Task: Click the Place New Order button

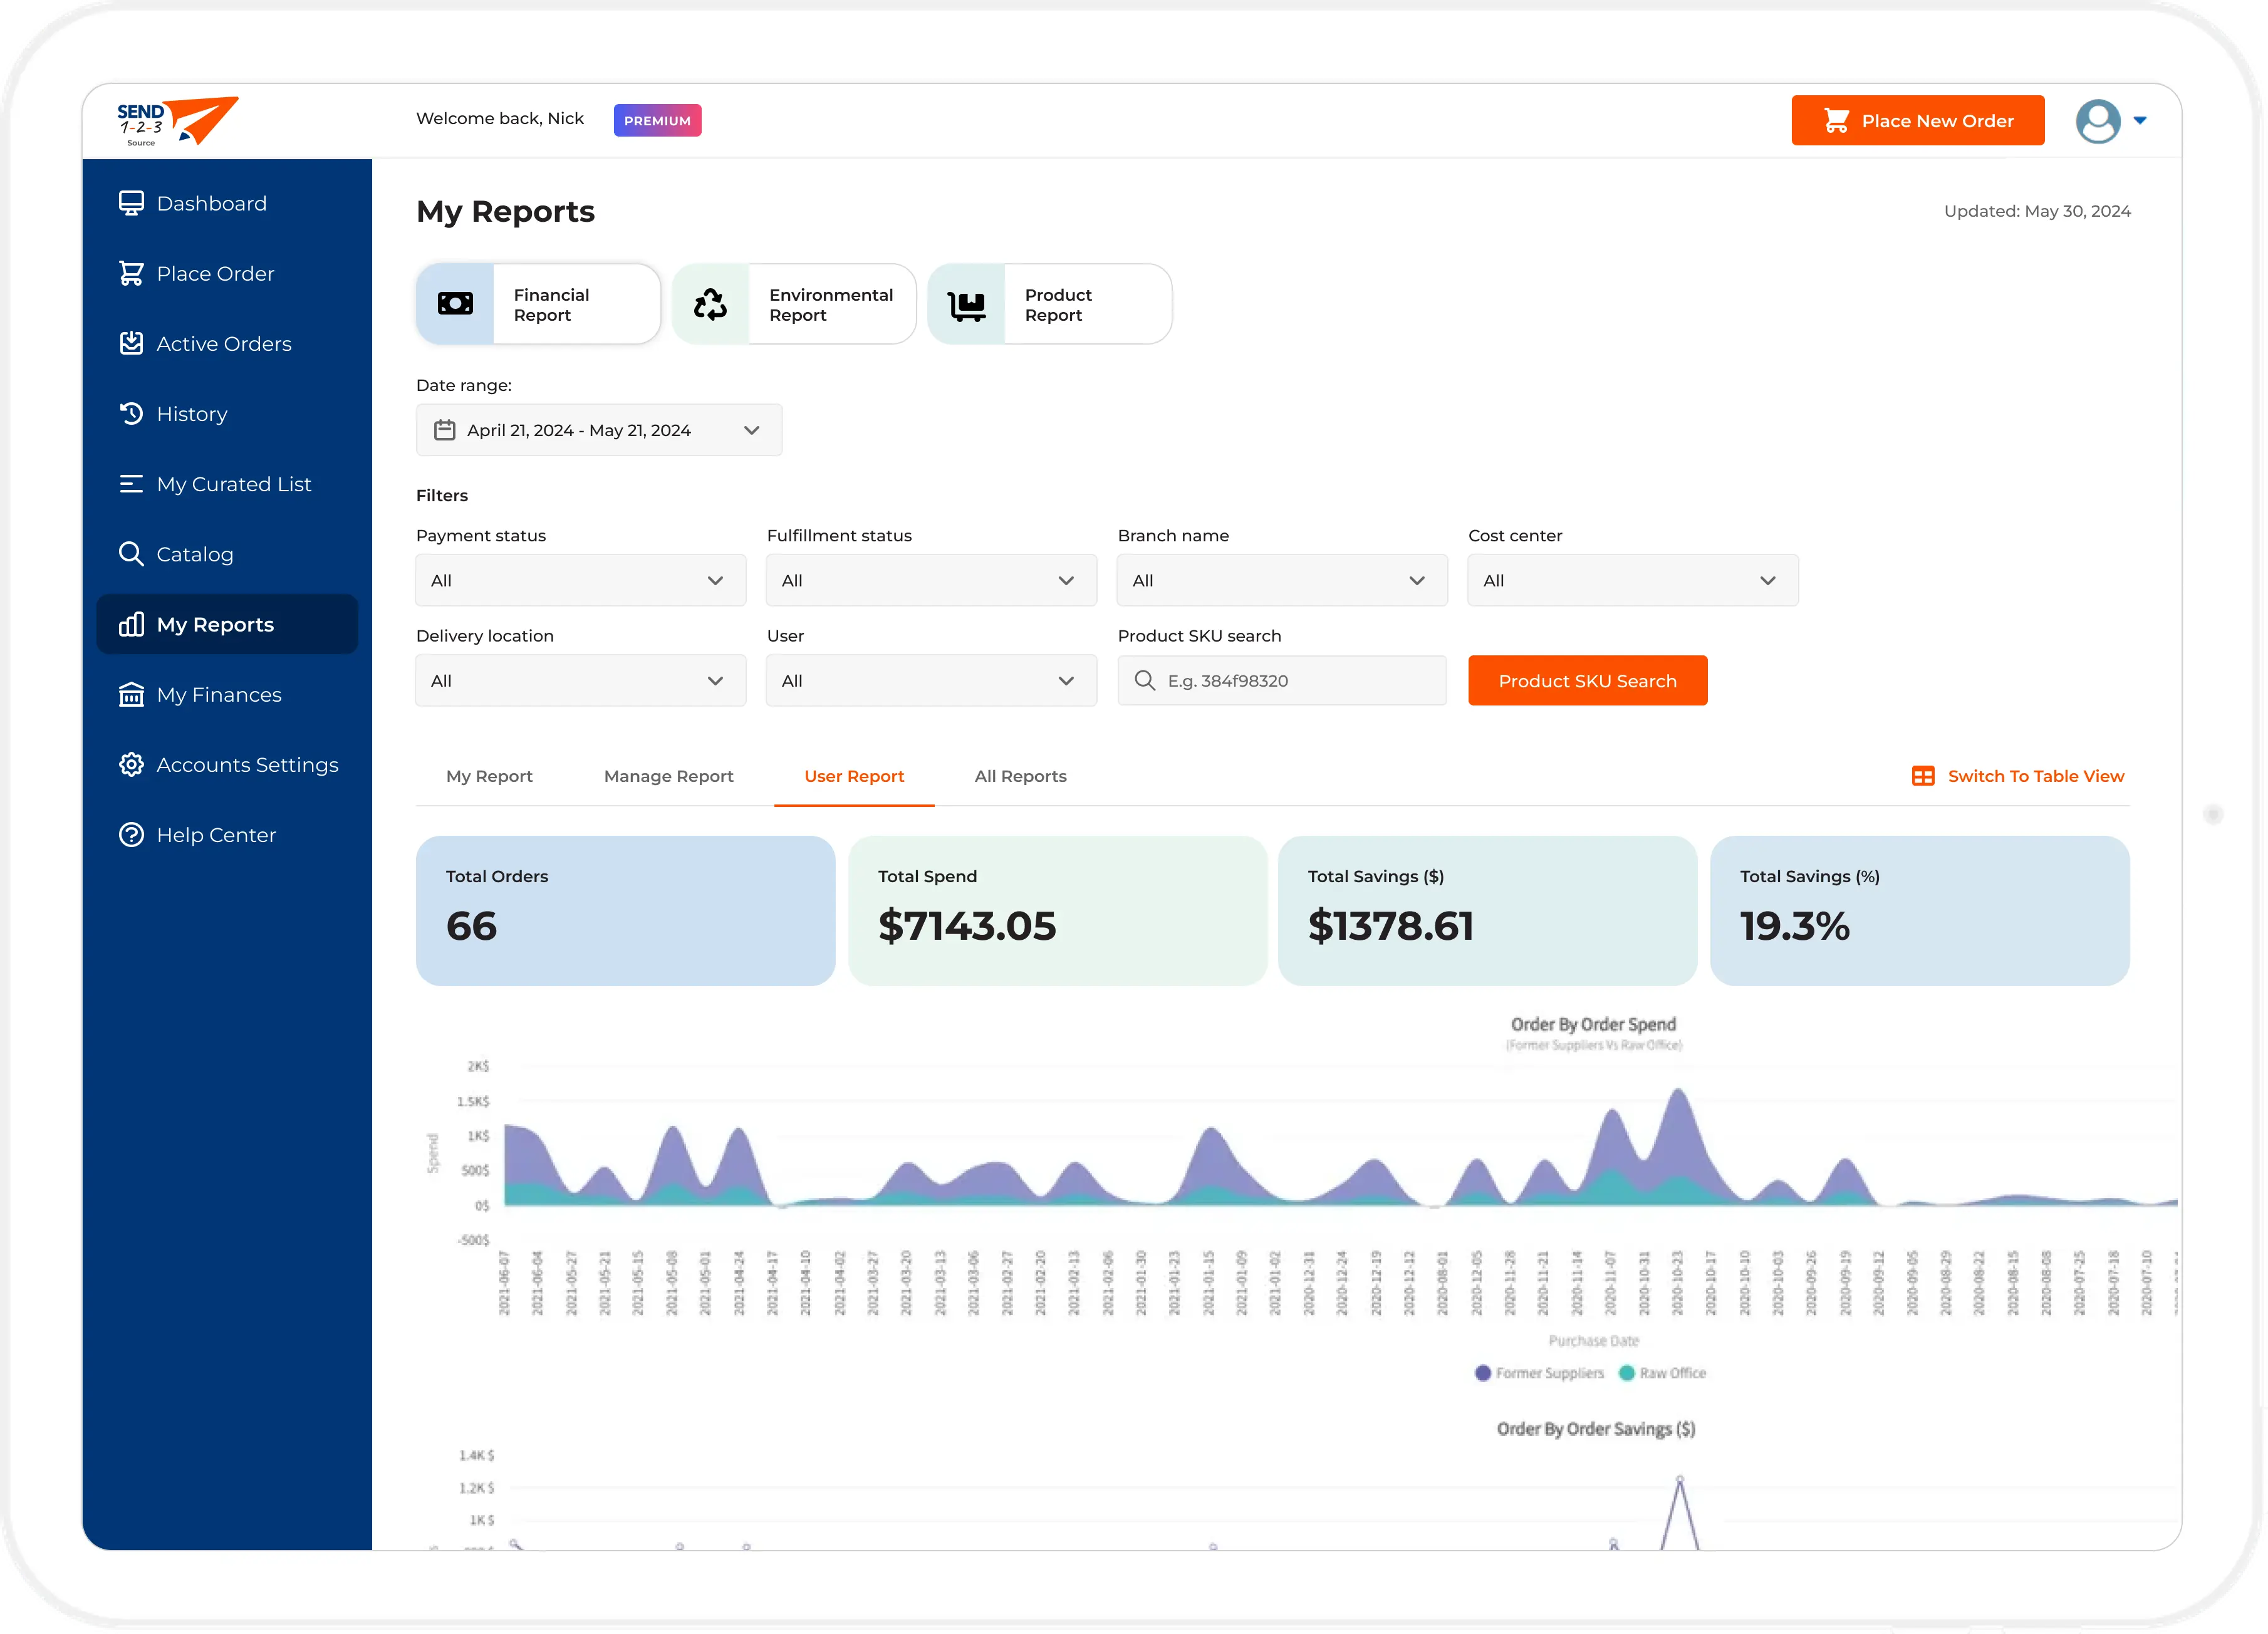Action: [1917, 121]
